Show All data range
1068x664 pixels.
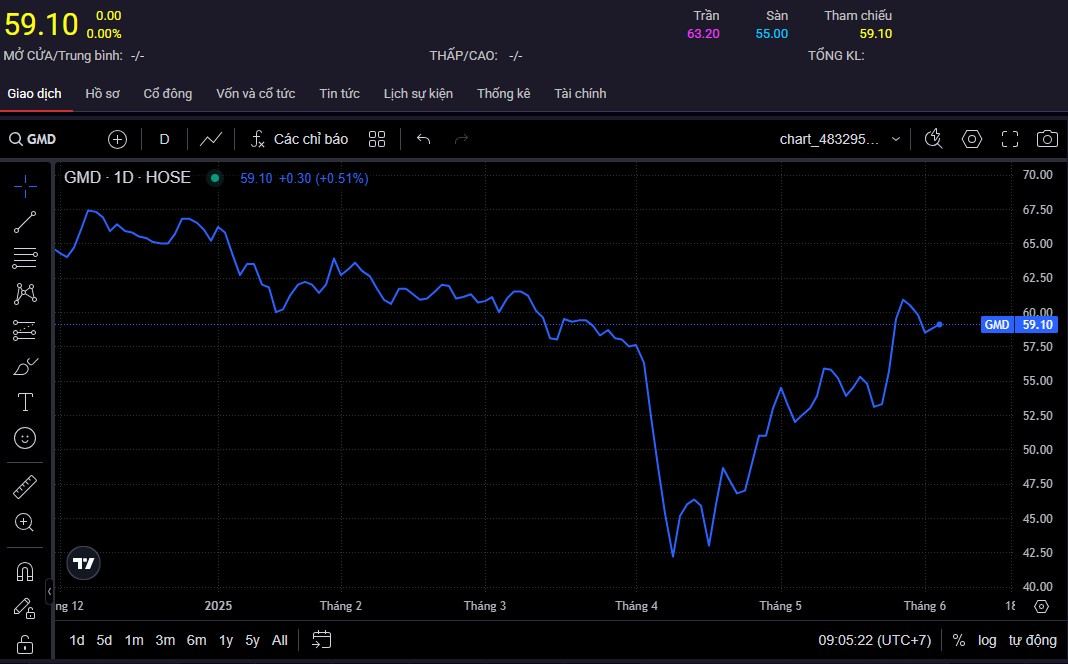(280, 640)
